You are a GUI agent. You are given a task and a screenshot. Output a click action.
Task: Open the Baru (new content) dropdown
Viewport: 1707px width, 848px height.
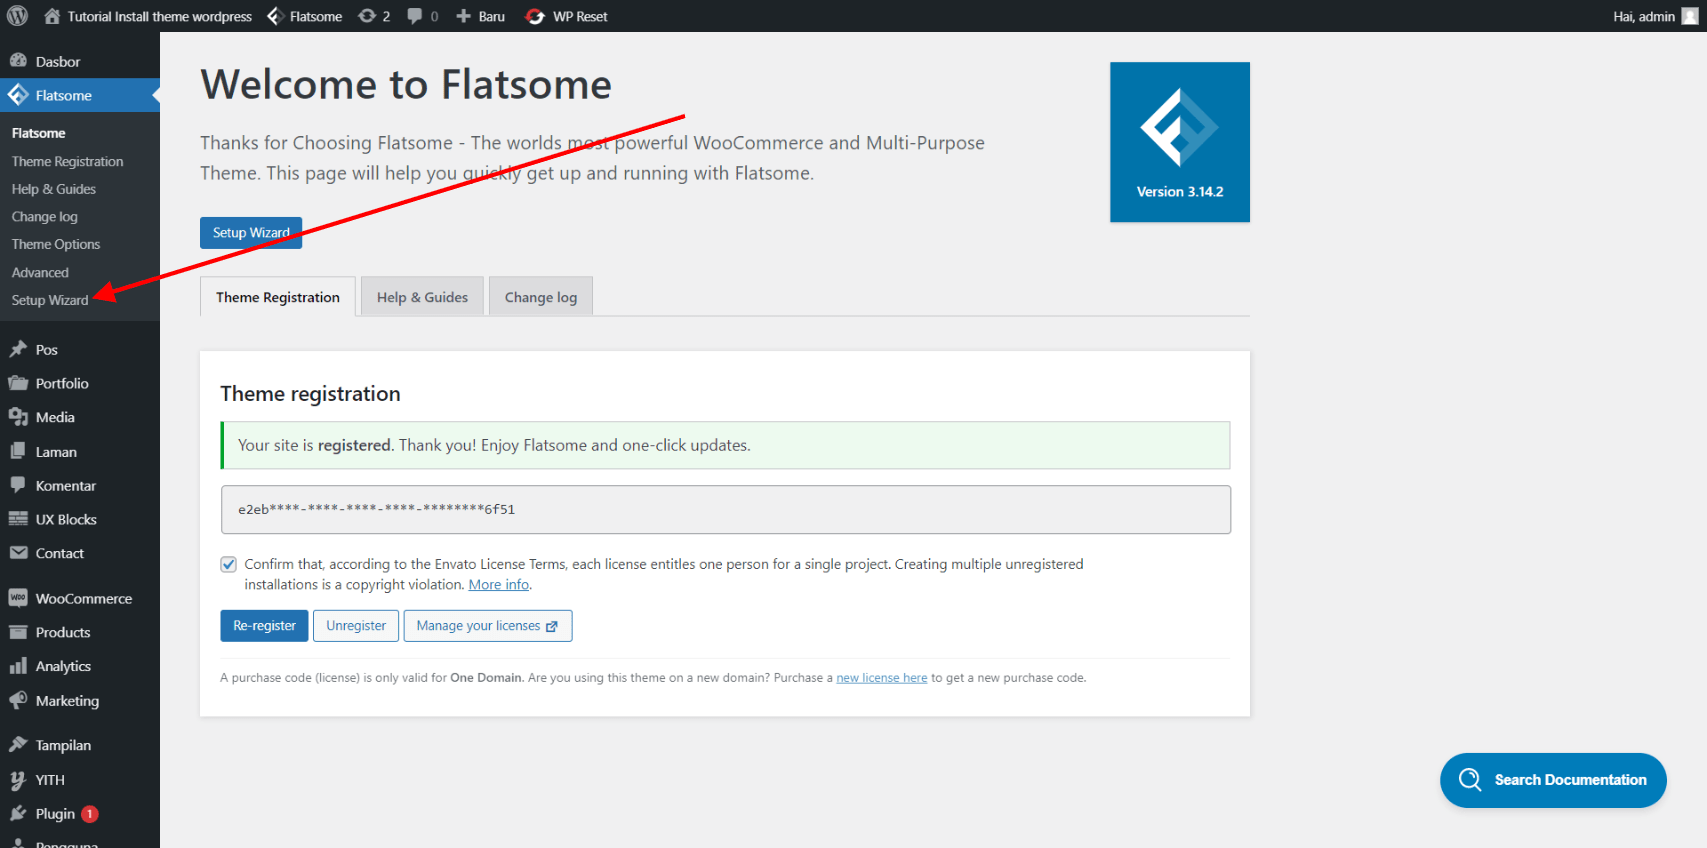[x=481, y=16]
